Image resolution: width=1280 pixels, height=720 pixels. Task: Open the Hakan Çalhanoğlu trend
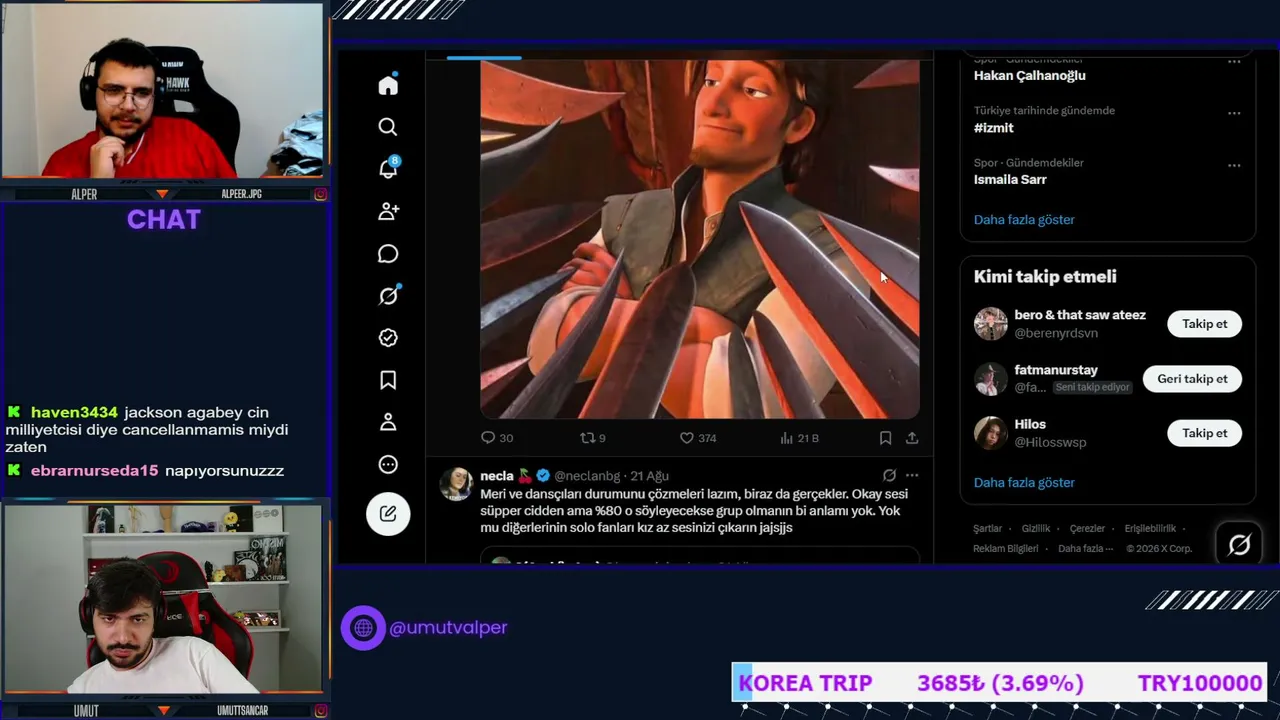point(1030,76)
